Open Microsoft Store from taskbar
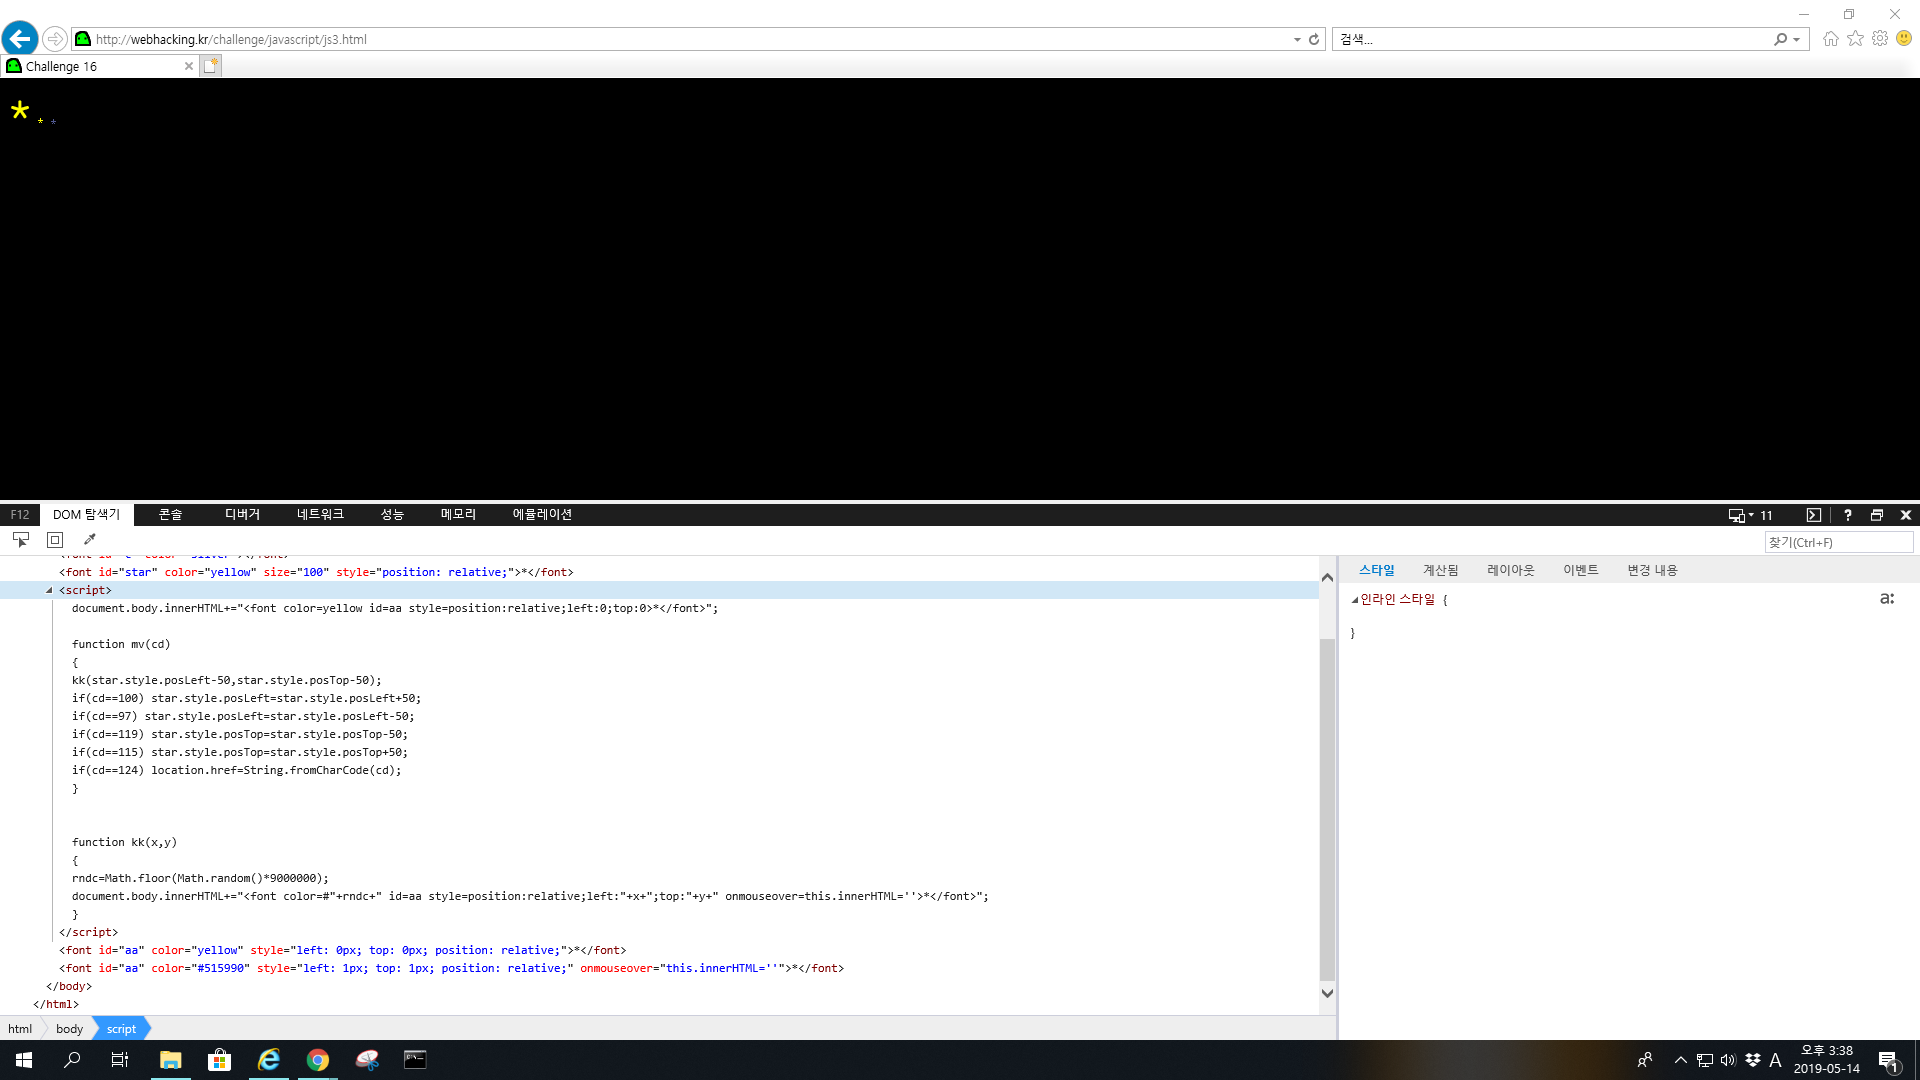 (x=219, y=1060)
